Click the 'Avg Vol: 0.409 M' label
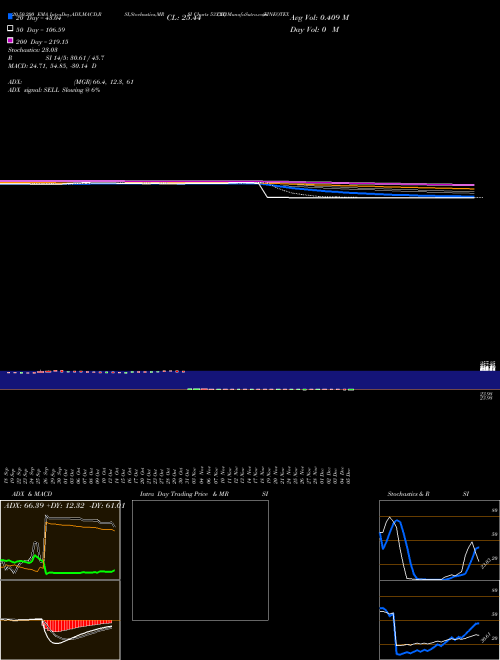This screenshot has height=660, width=500. point(319,18)
